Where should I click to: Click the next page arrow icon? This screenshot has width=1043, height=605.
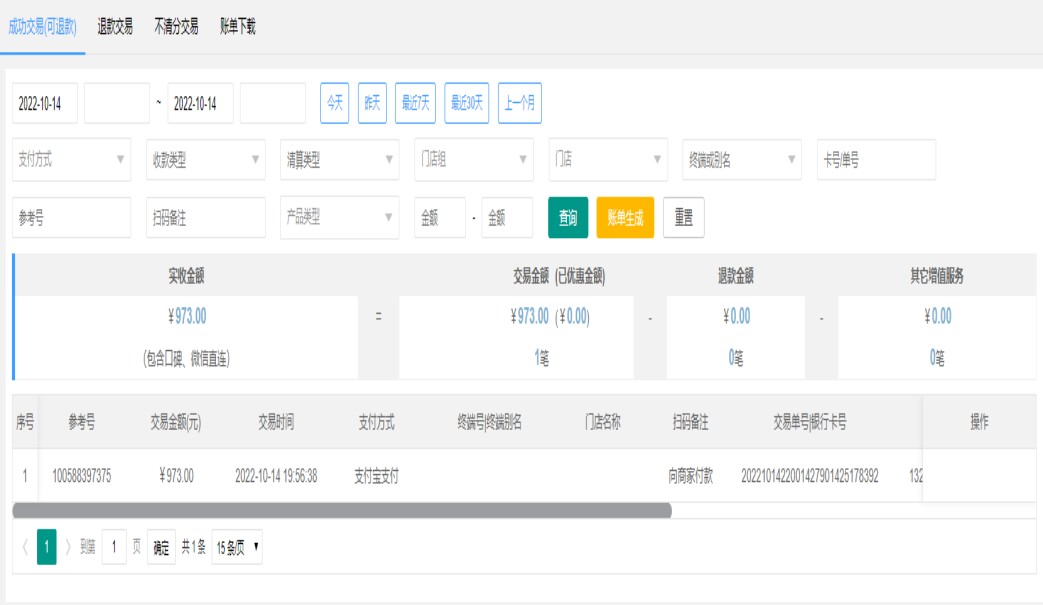(x=68, y=547)
